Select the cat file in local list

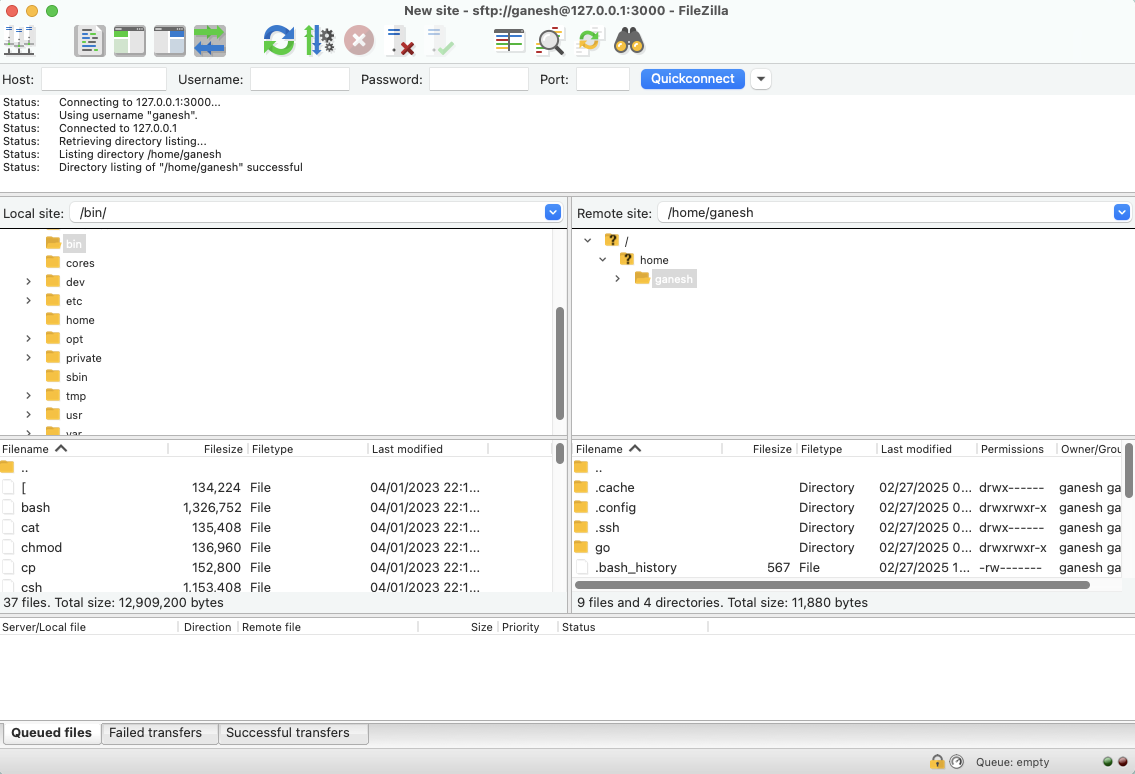pyautogui.click(x=277, y=527)
